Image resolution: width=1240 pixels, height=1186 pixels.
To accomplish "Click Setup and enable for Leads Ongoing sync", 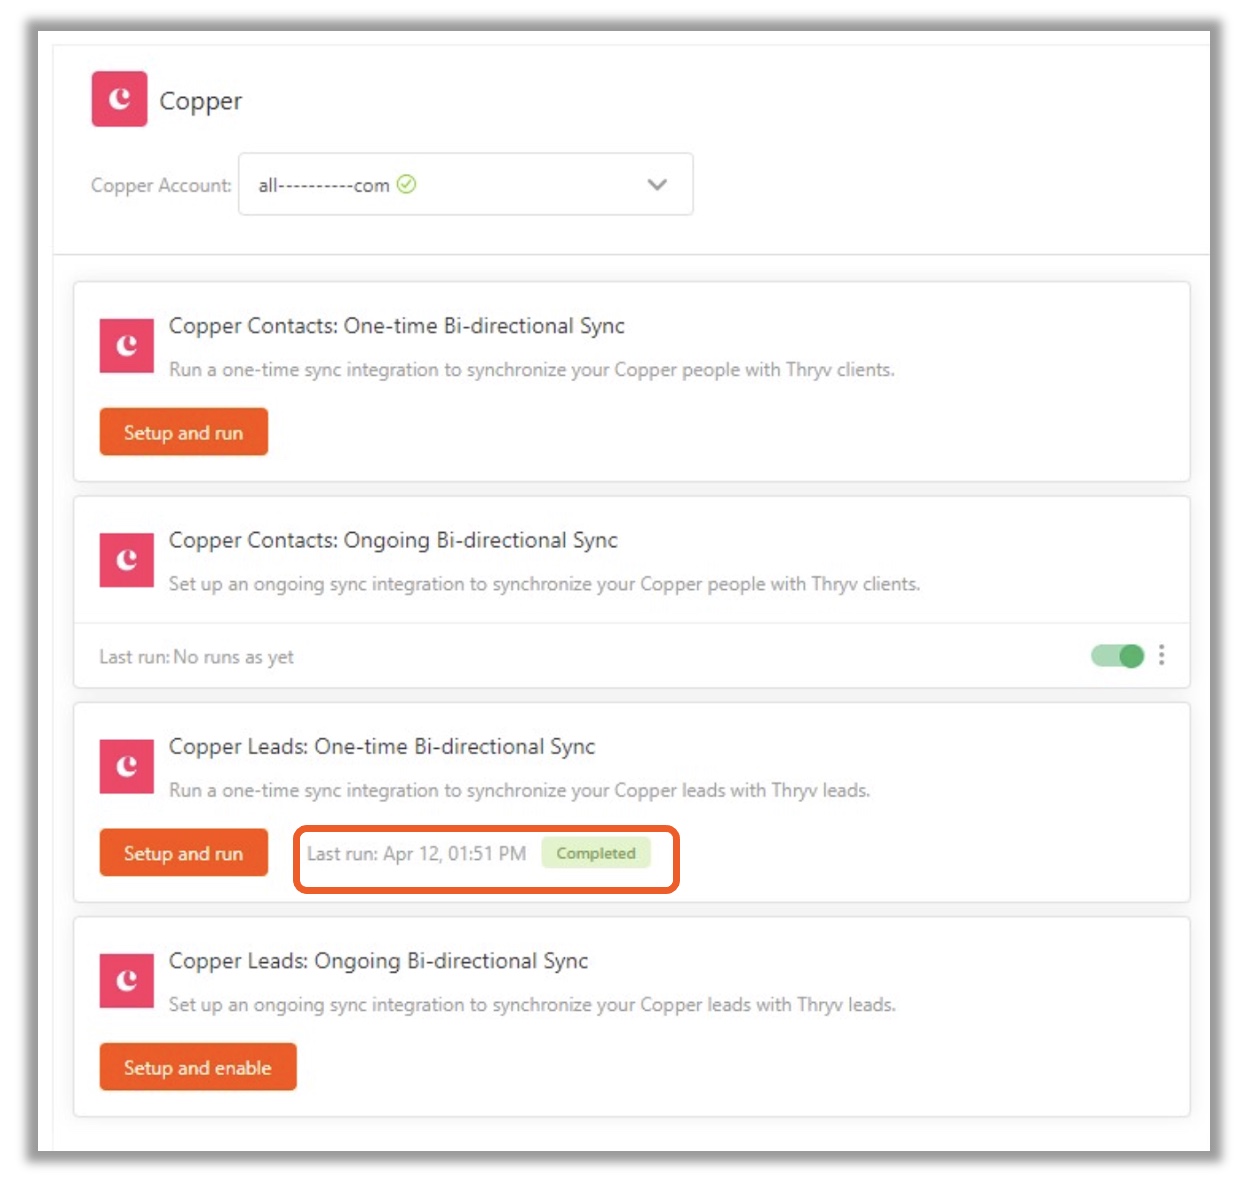I will 198,1067.
